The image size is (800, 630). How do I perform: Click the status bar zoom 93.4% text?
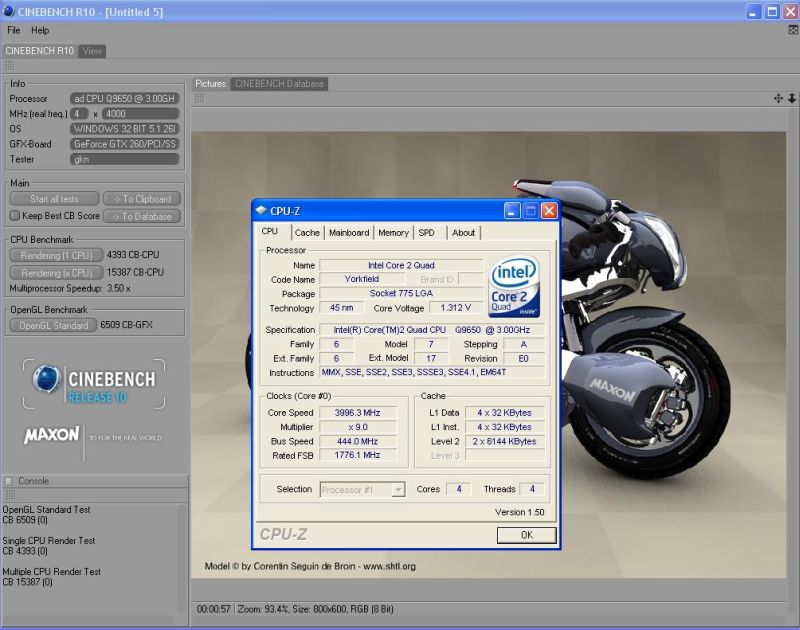coord(263,609)
